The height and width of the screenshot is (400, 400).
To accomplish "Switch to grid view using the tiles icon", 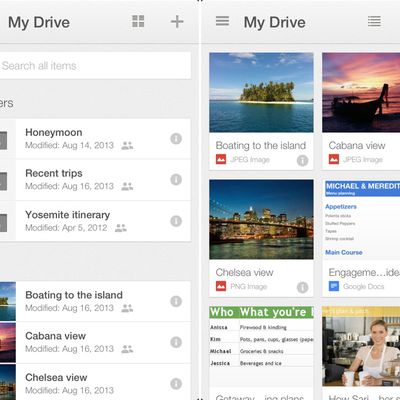I will click(138, 21).
